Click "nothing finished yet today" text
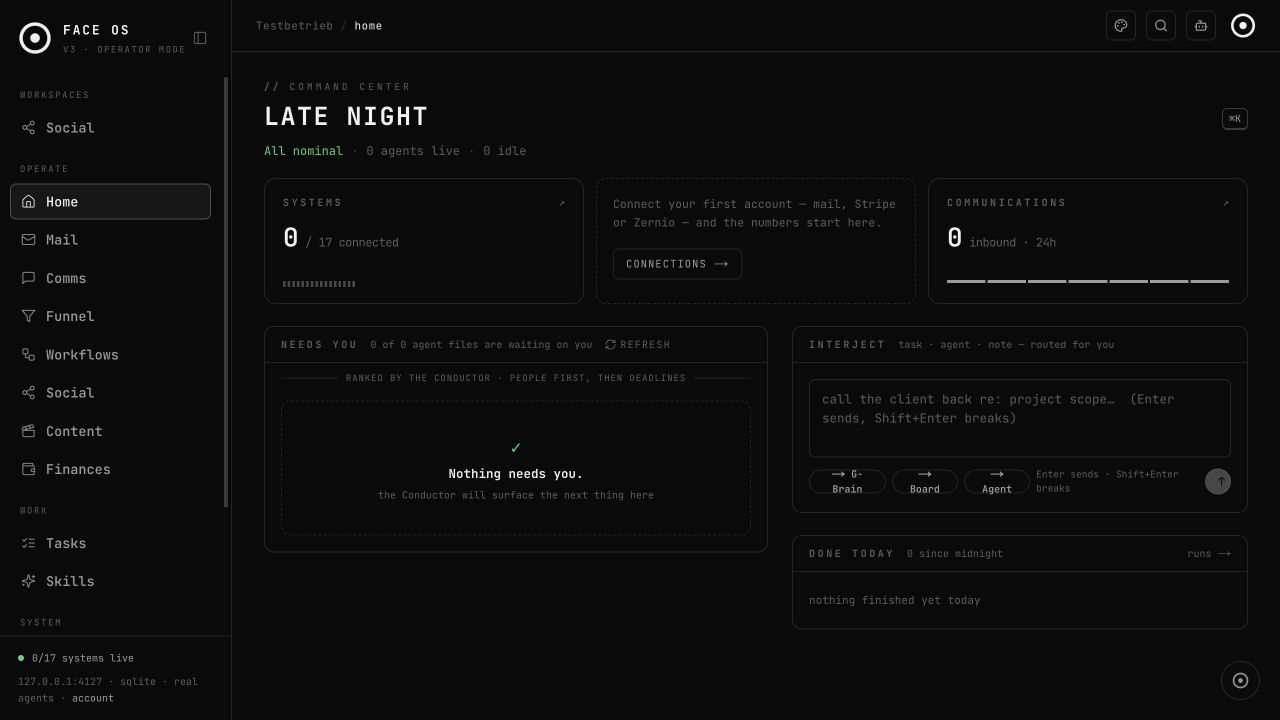The image size is (1280, 720). (x=894, y=601)
